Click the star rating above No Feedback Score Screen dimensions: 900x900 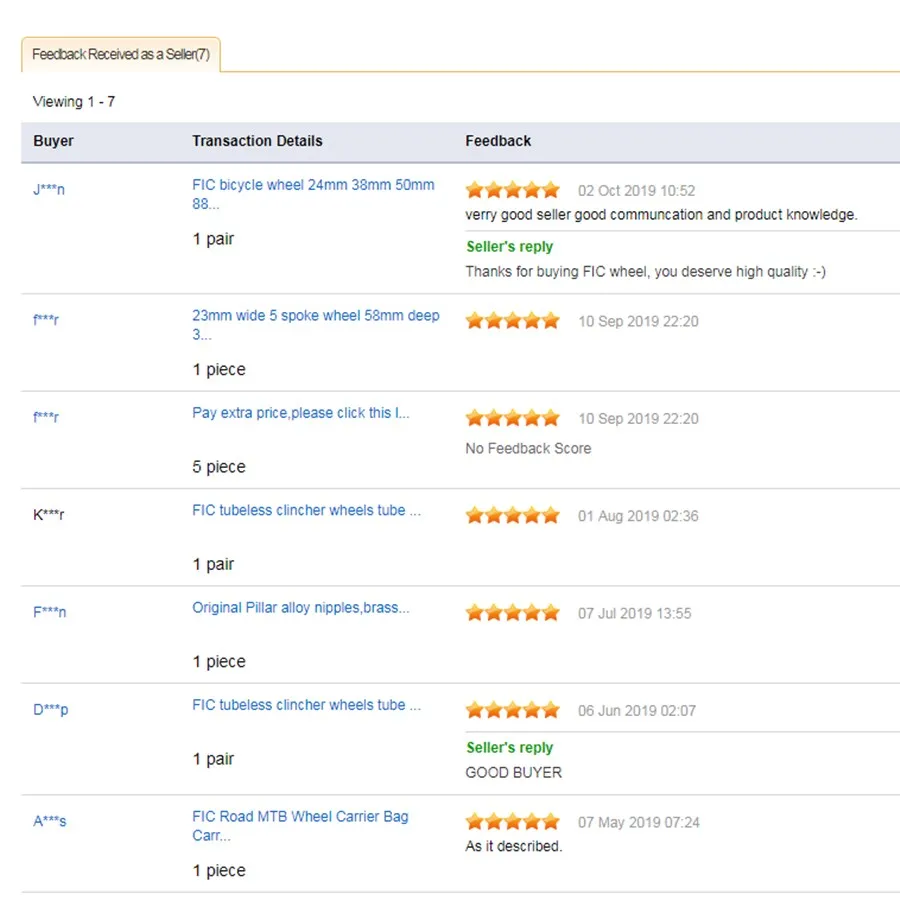point(513,418)
